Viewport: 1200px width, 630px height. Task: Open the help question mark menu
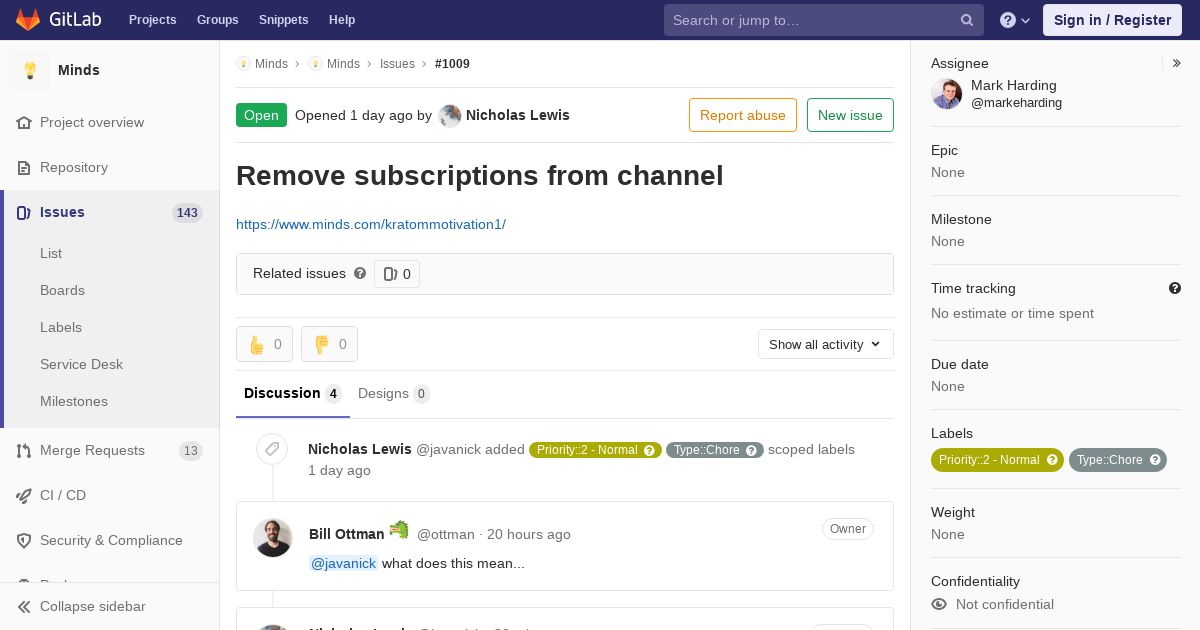1015,20
